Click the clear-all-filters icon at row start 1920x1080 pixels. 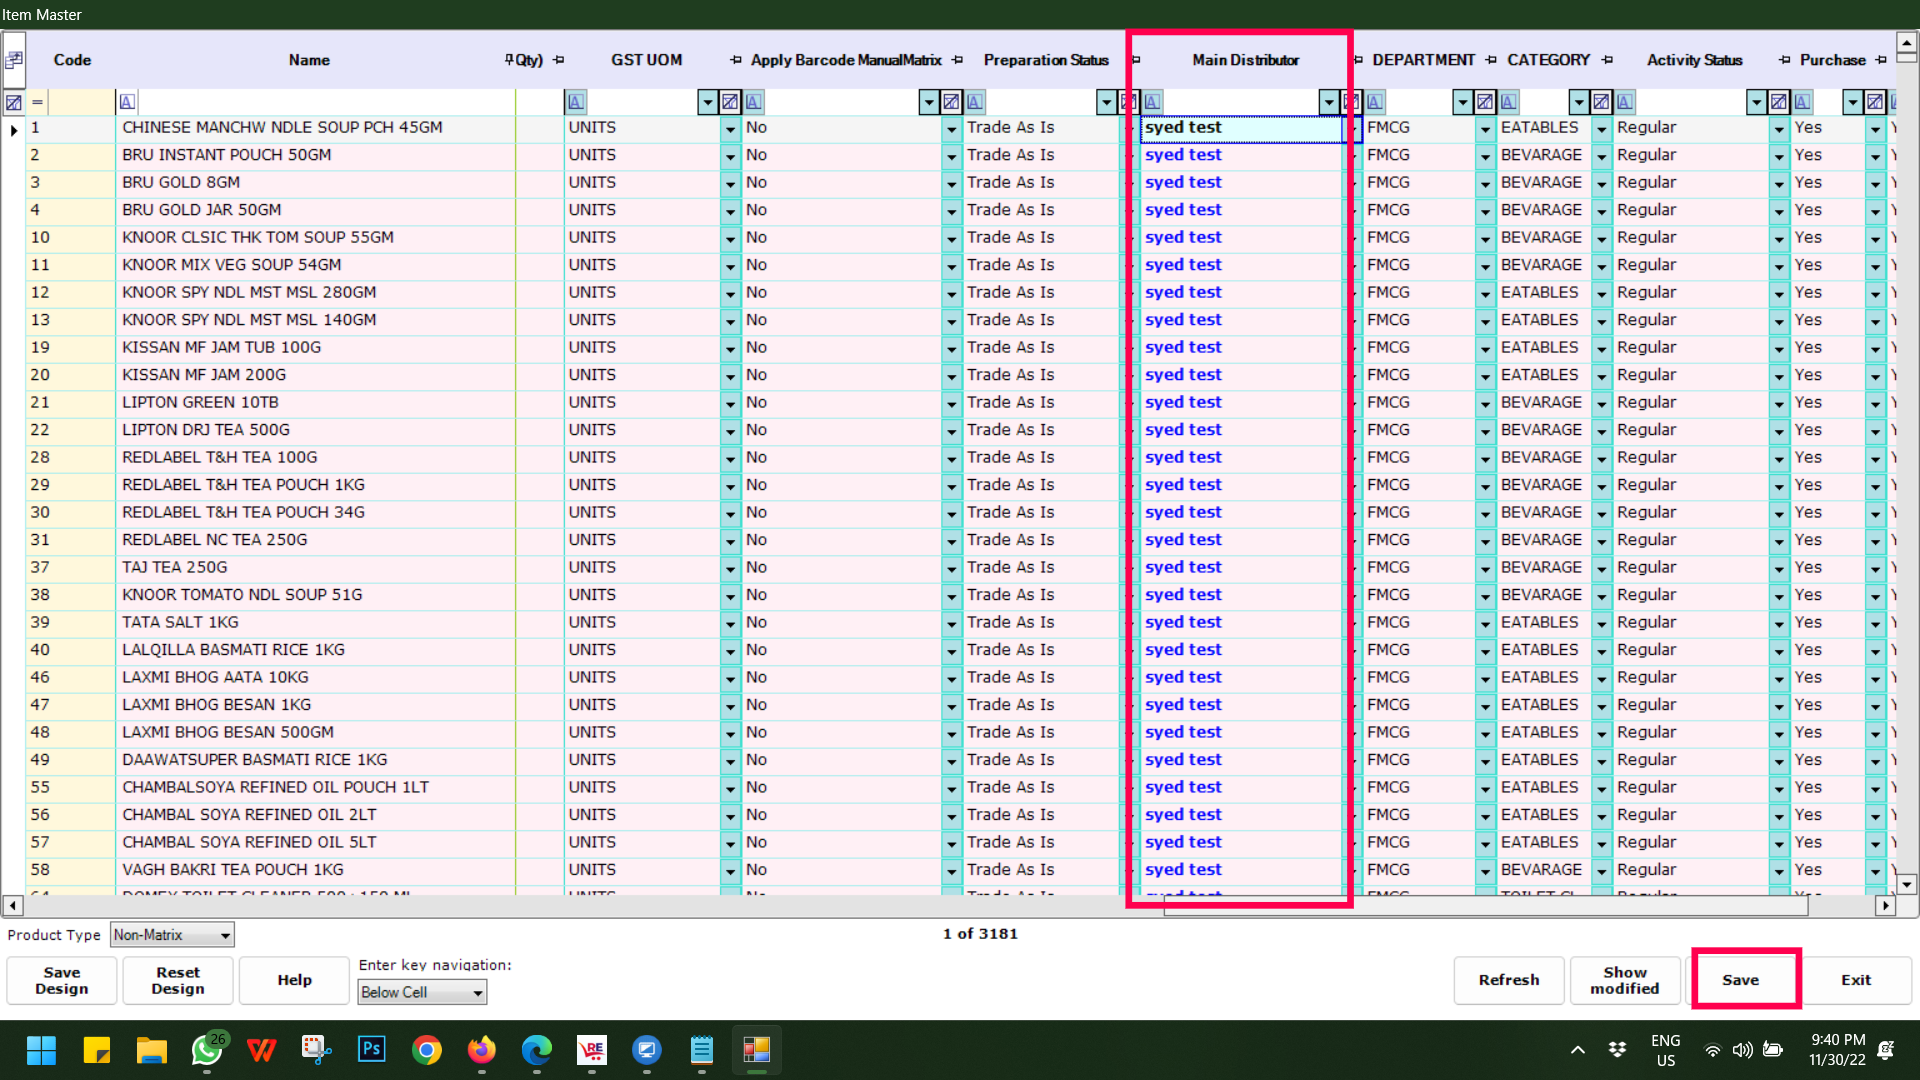click(x=14, y=102)
